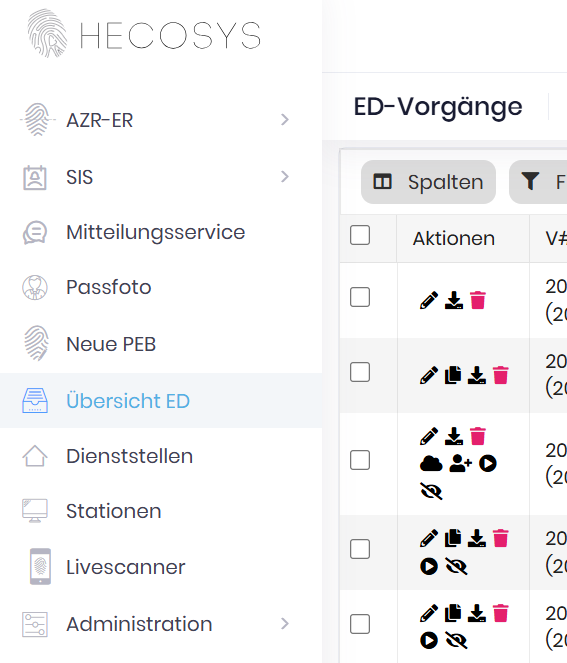Click the copy icon in second row
This screenshot has height=663, width=567.
453,375
